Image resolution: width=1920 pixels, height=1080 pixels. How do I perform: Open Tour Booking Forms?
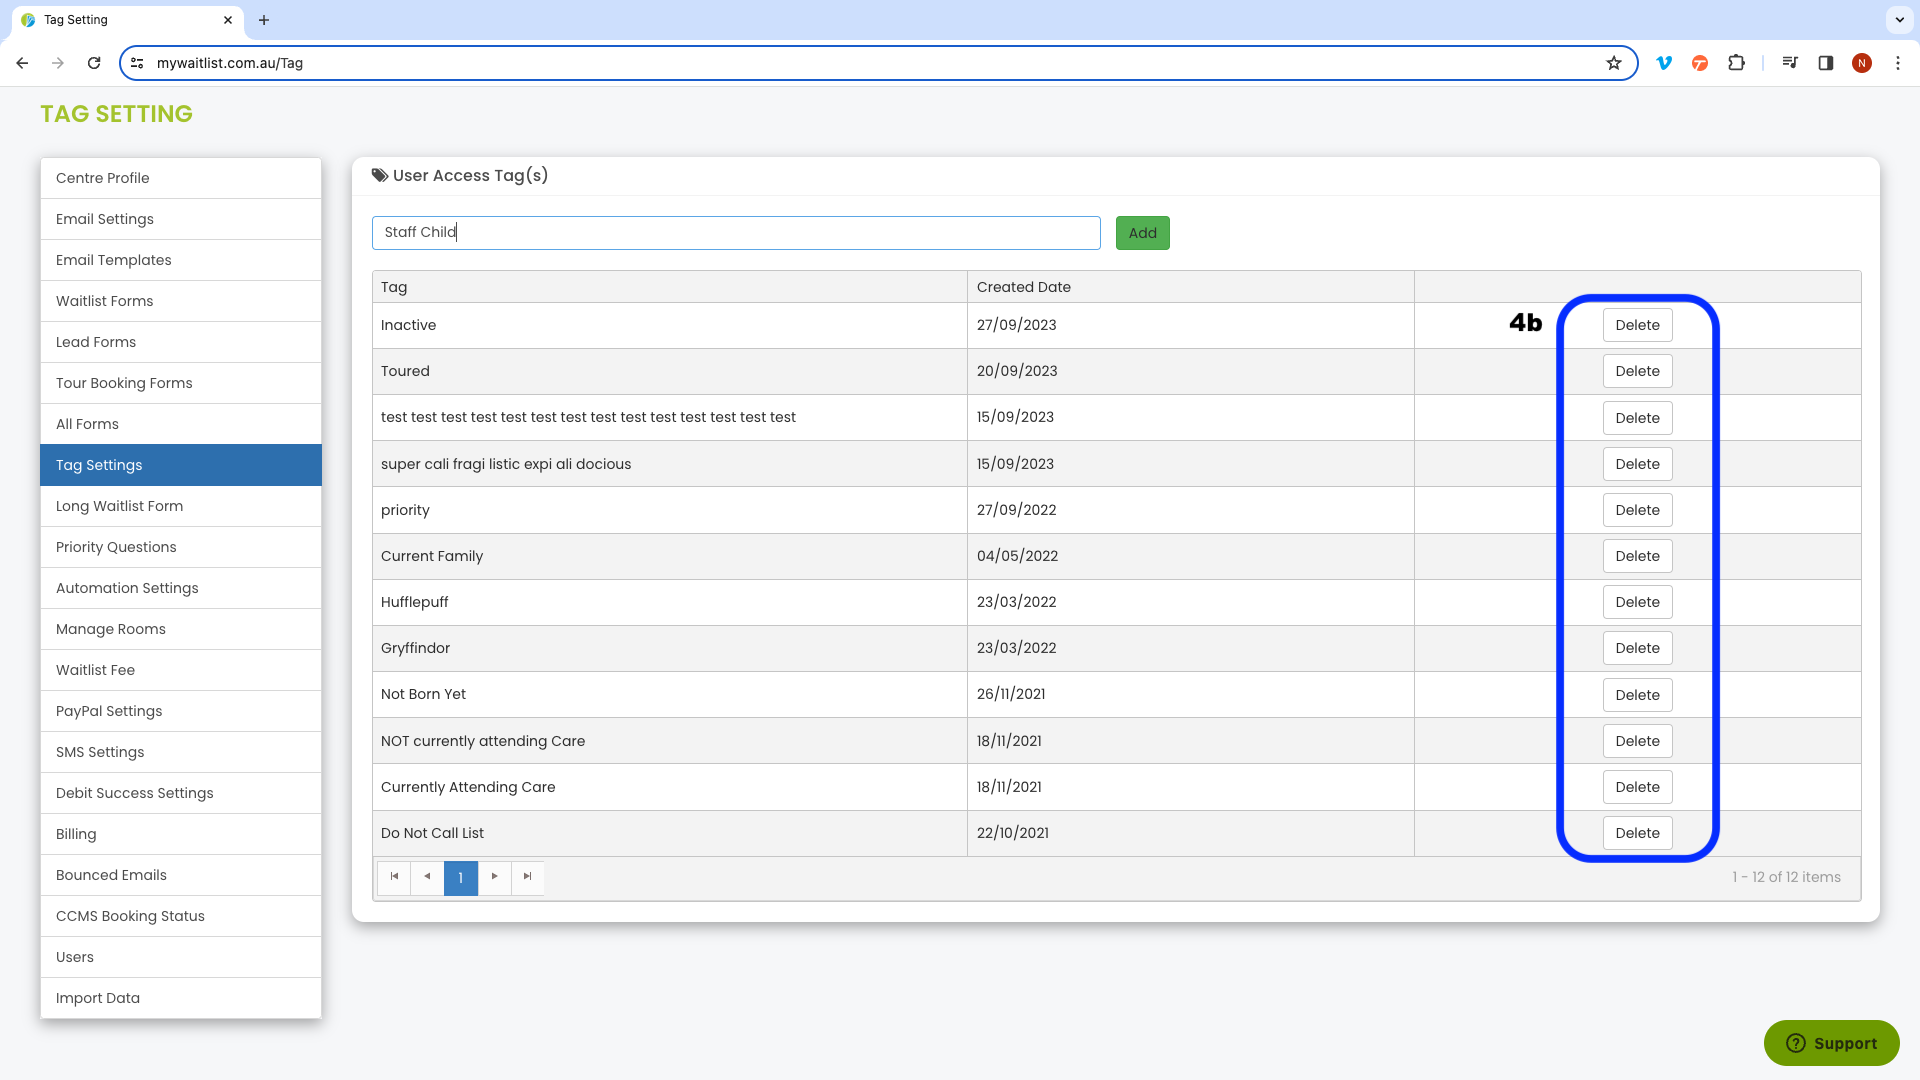pos(181,383)
